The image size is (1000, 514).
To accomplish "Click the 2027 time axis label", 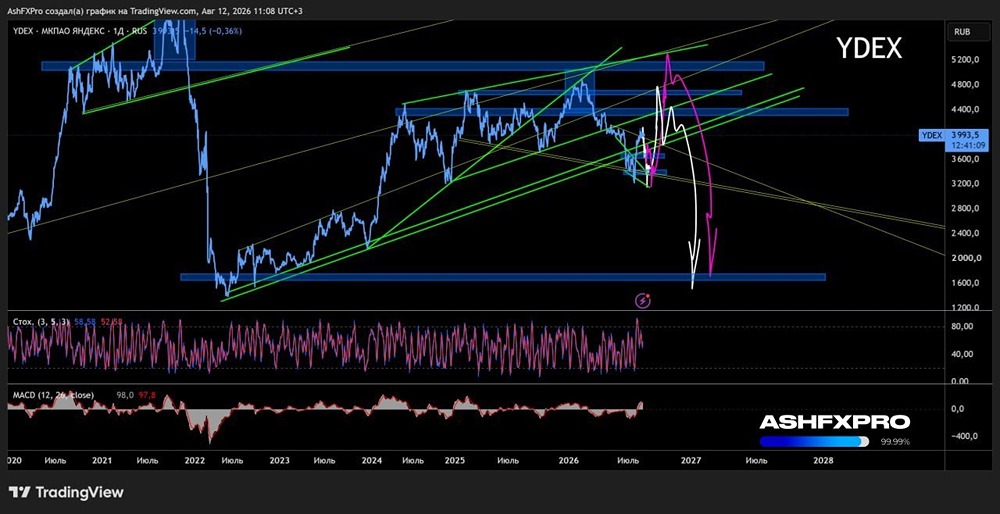I will 692,460.
